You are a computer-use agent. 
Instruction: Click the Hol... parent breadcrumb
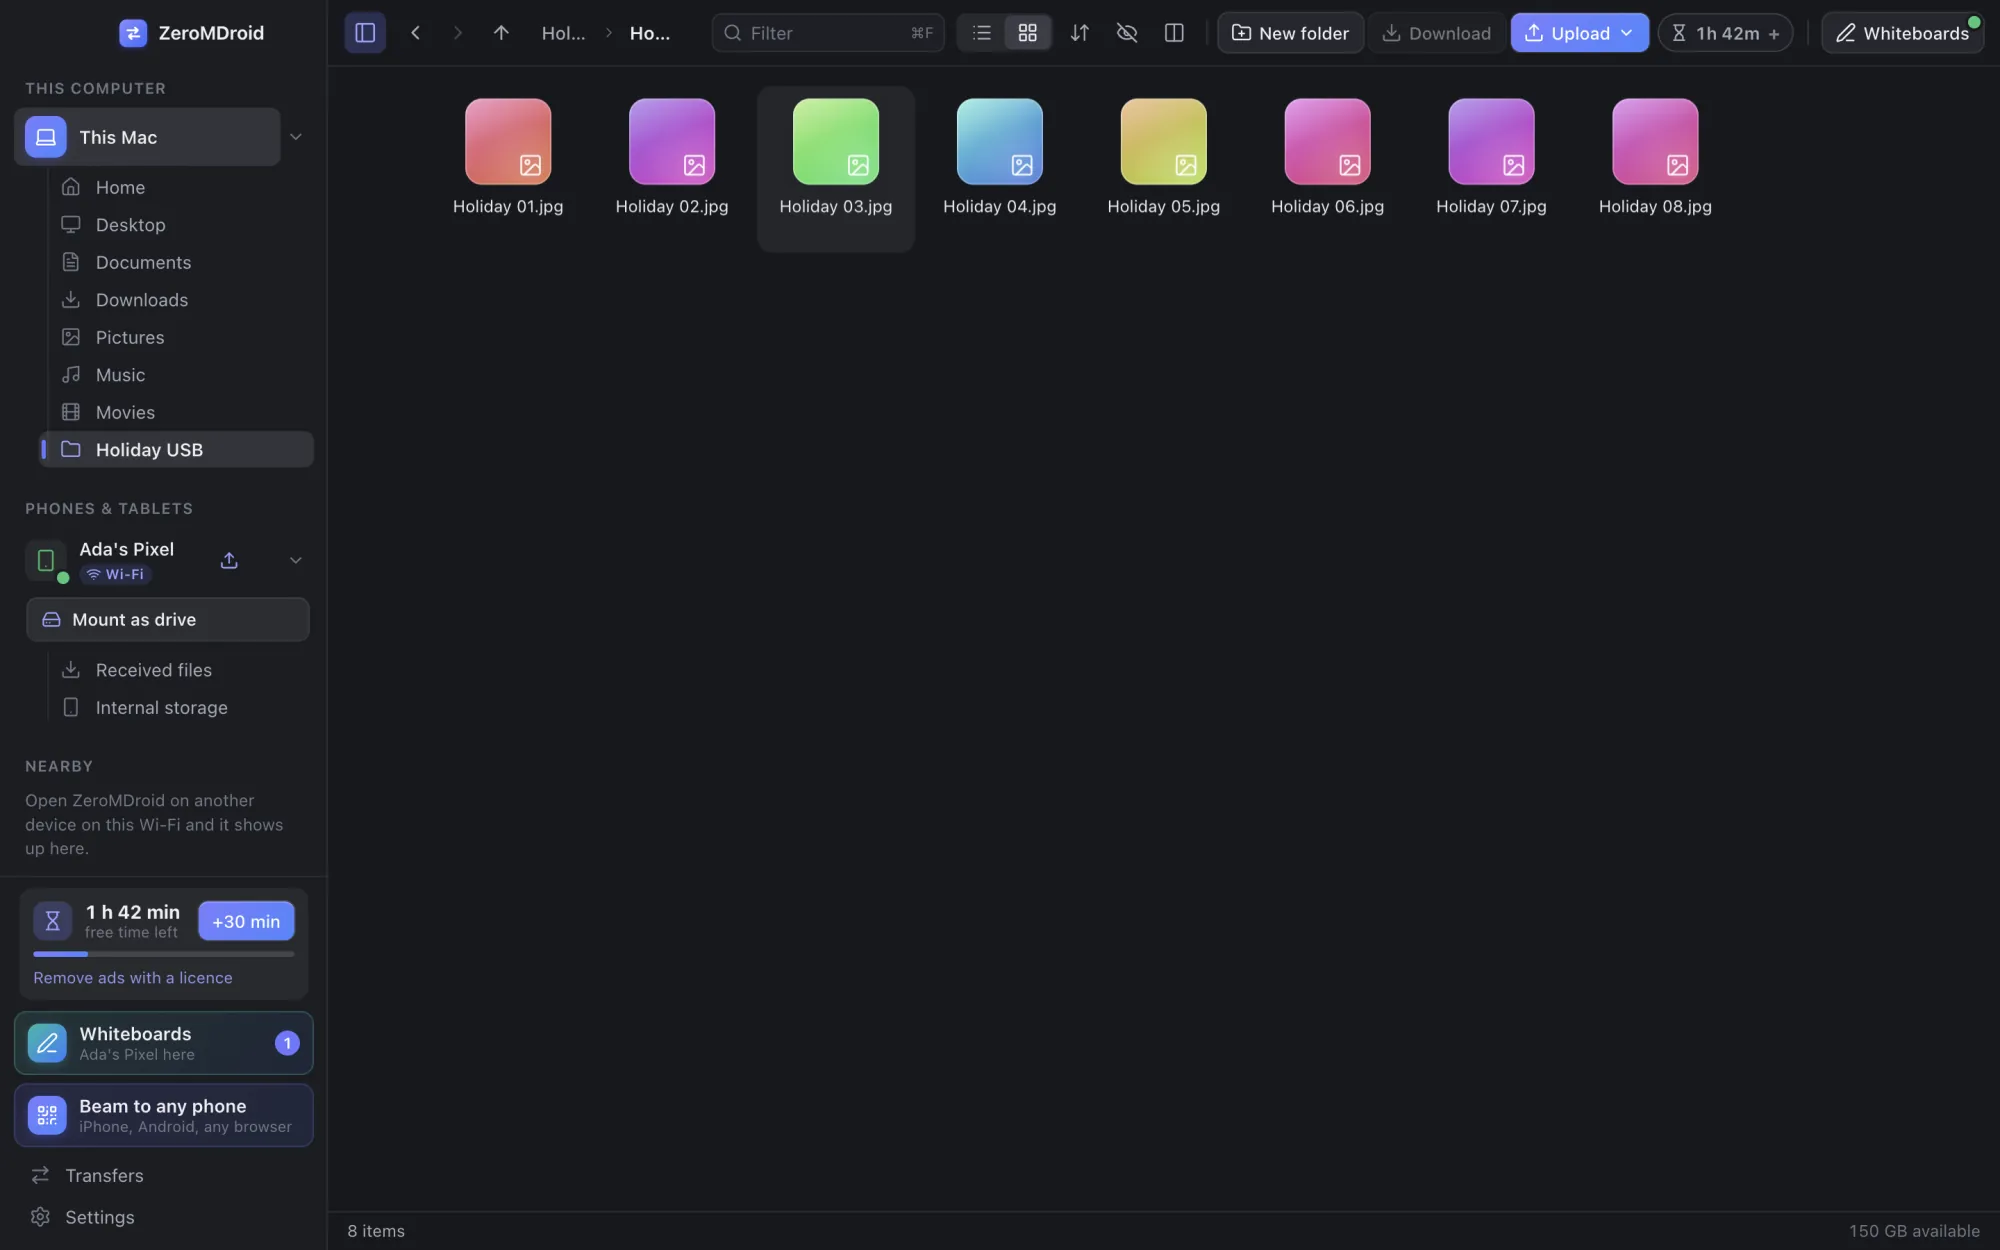click(x=564, y=33)
